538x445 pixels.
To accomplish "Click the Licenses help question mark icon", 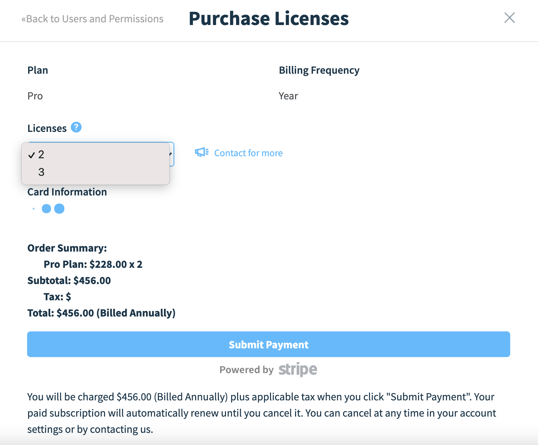I will point(76,127).
